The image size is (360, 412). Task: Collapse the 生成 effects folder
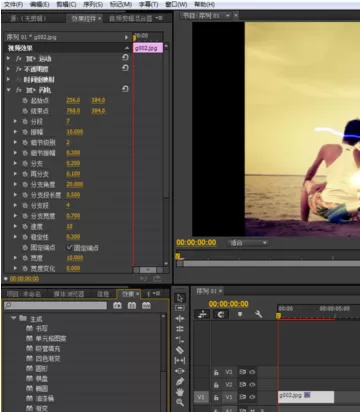point(14,318)
